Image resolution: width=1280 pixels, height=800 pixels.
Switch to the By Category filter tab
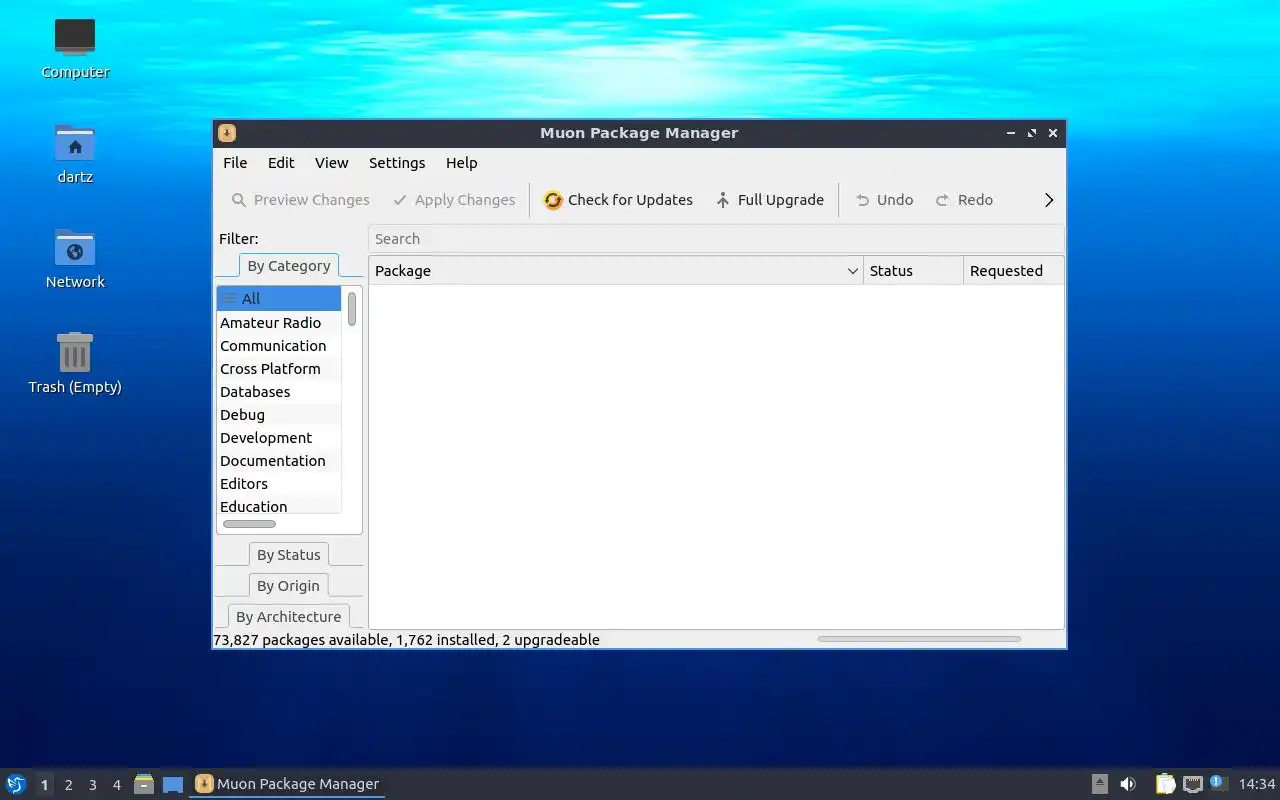289,266
